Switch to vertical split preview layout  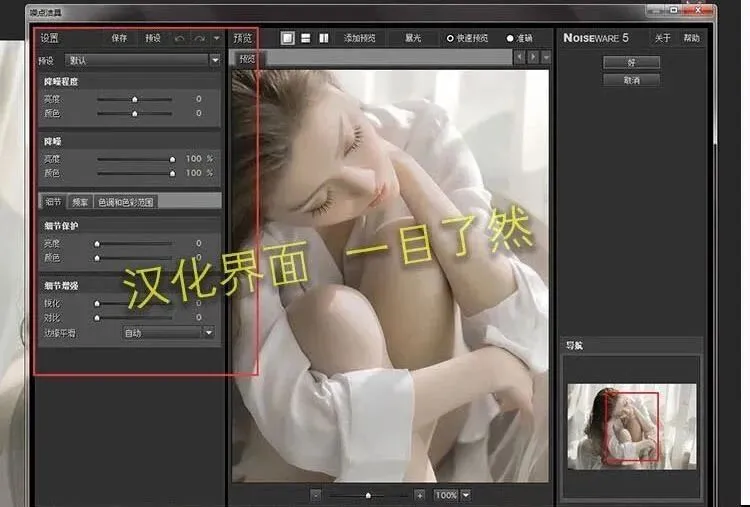[323, 38]
